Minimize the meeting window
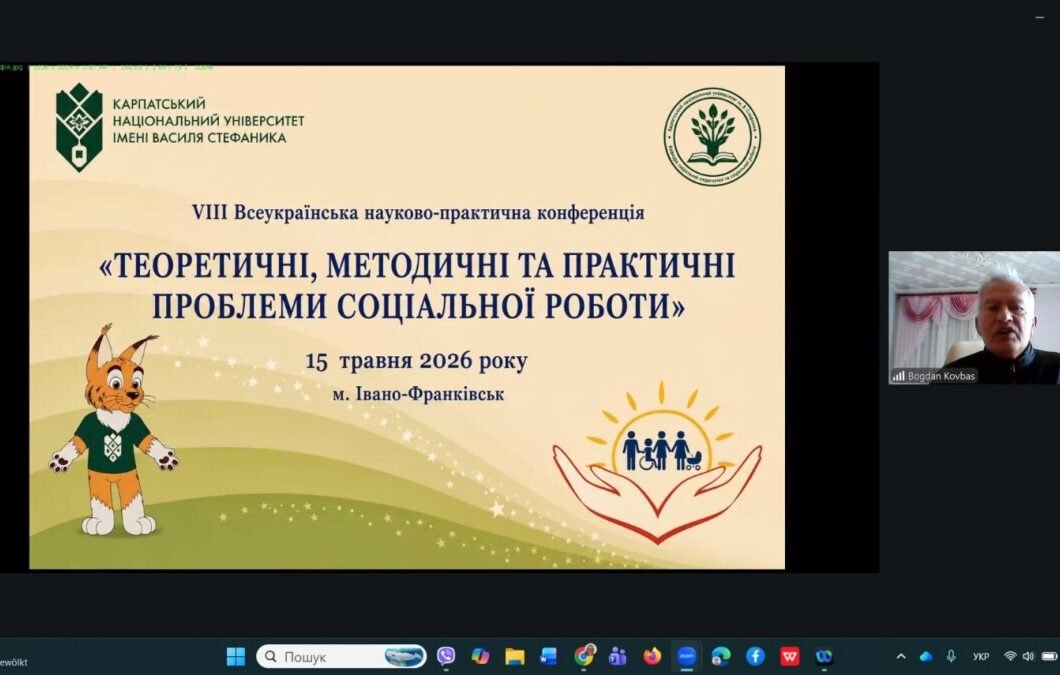The image size is (1060, 675). [1040, 18]
